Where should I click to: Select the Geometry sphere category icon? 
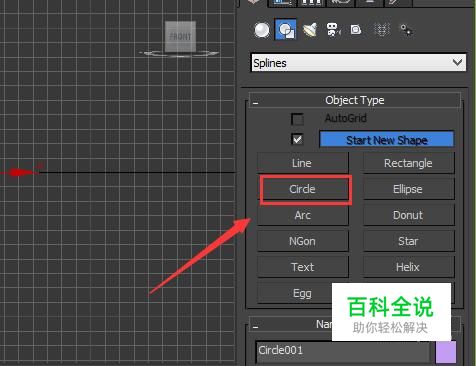(262, 30)
